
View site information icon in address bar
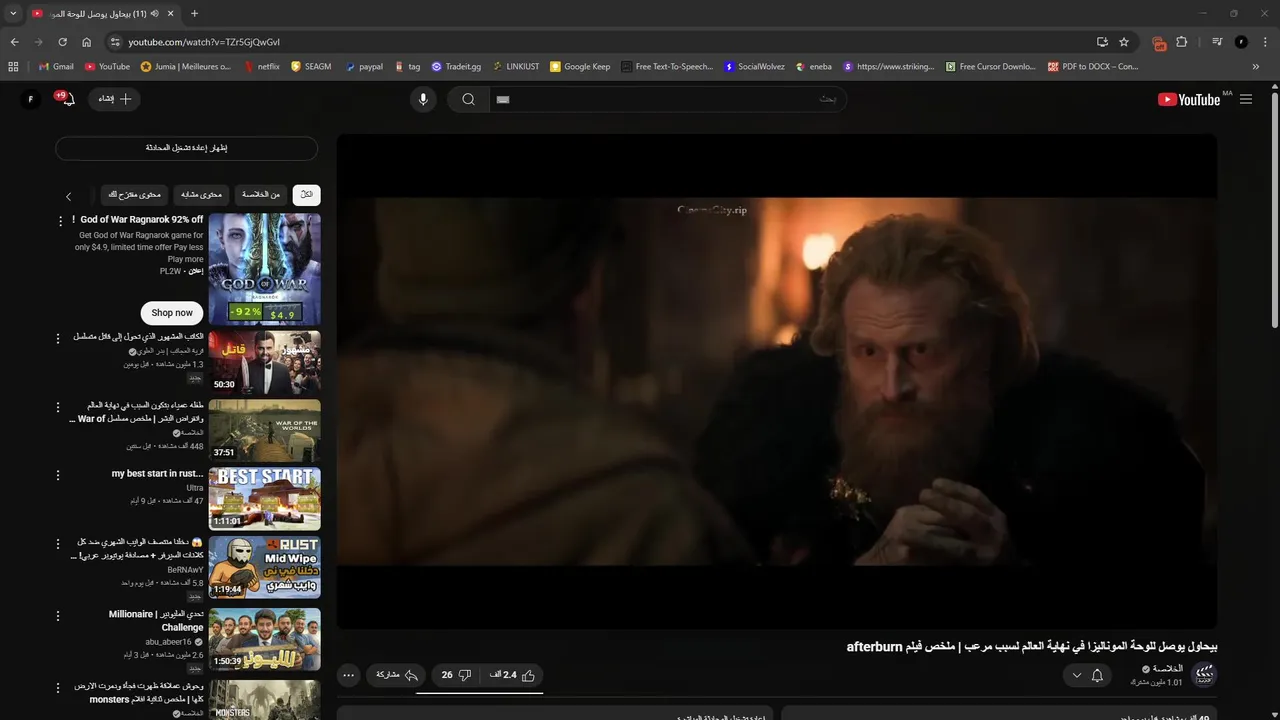pyautogui.click(x=115, y=42)
